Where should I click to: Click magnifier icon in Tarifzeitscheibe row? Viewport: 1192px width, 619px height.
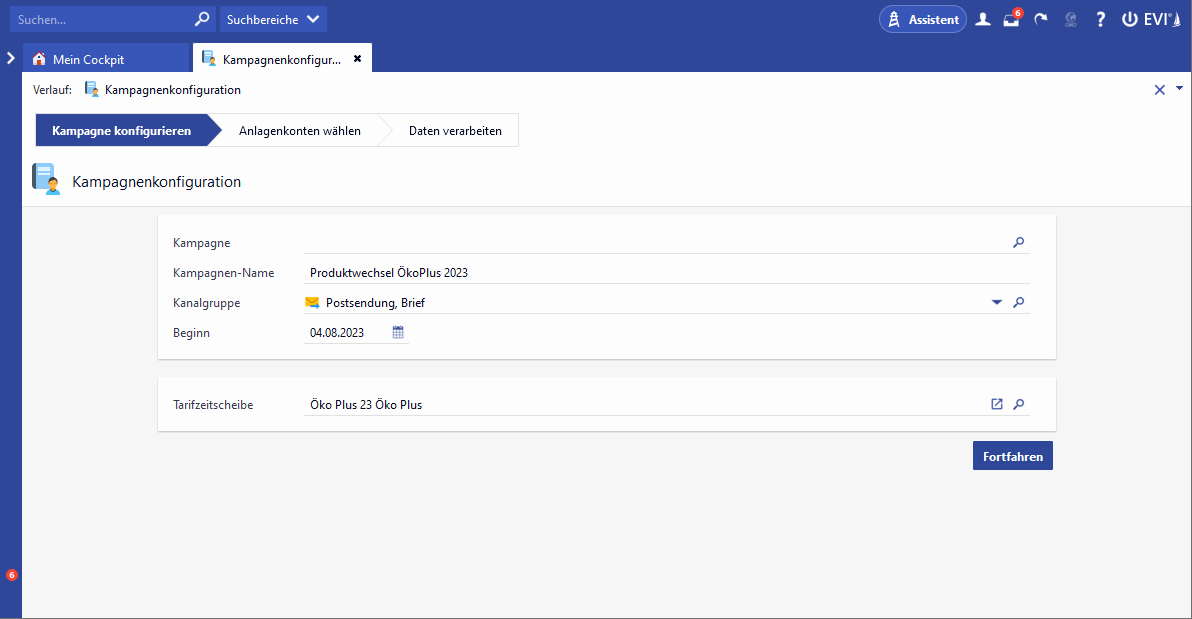pos(1018,404)
